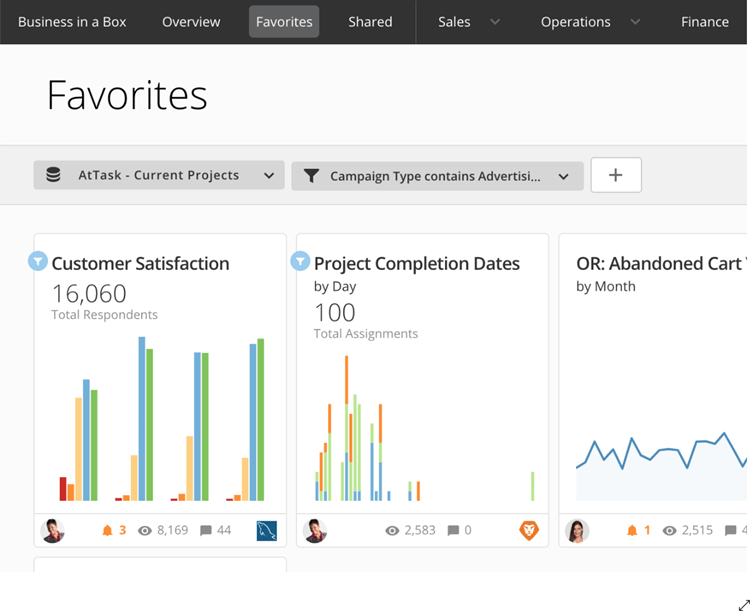
Task: Click the alert bell on Abandoned Cart card
Action: (x=632, y=530)
